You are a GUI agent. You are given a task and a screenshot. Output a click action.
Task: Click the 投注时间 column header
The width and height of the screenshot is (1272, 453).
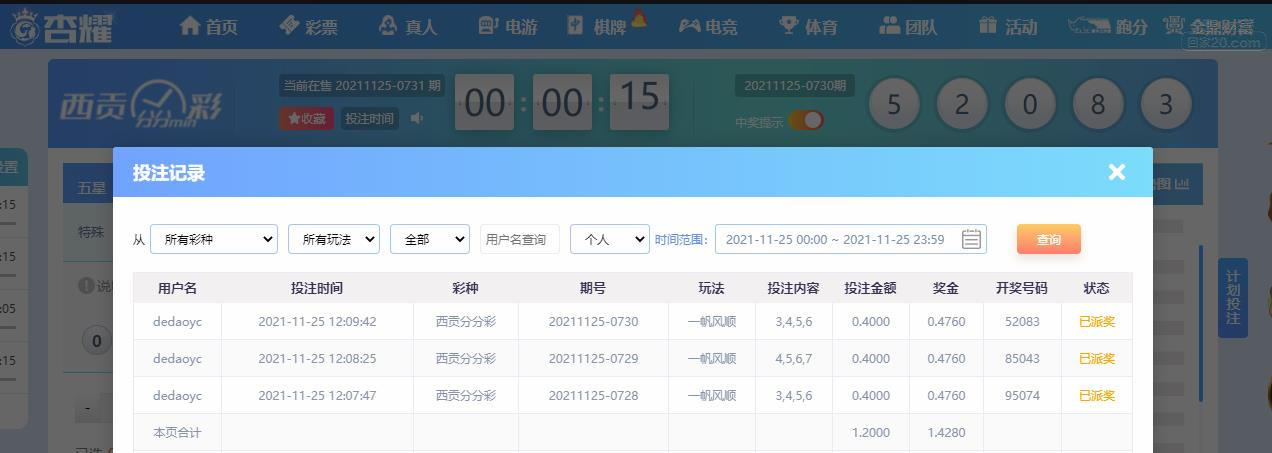click(x=317, y=288)
